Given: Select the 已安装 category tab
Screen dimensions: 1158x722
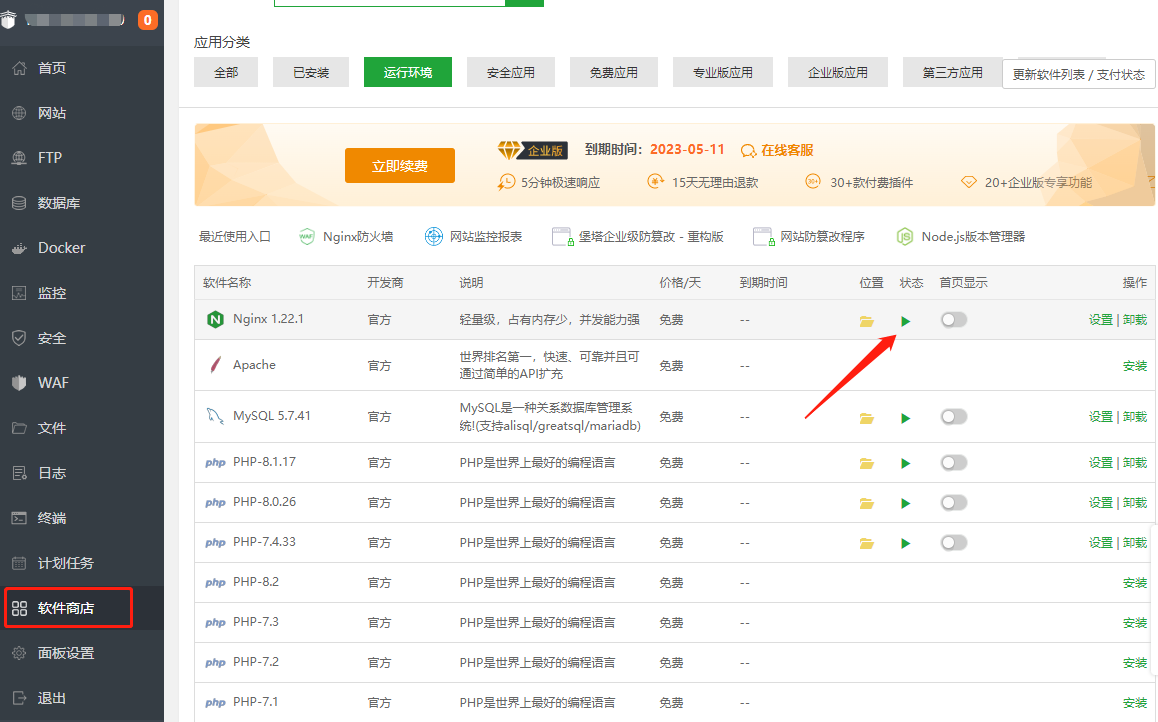Looking at the screenshot, I should coord(311,72).
